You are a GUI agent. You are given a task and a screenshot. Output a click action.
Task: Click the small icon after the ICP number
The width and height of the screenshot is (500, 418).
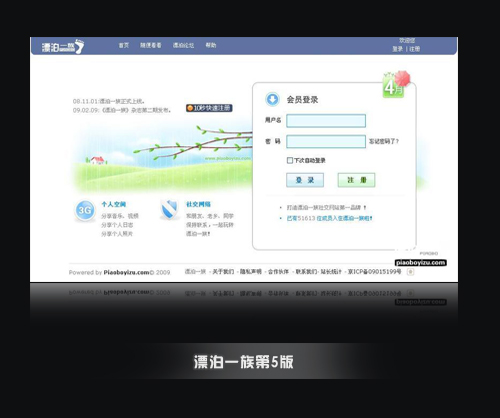tap(411, 272)
